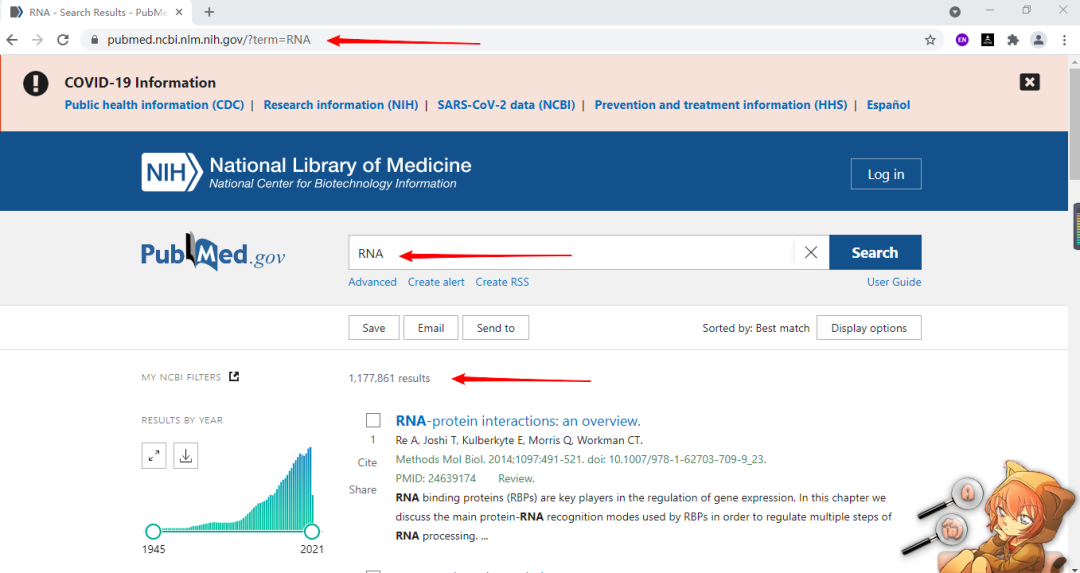
Task: Expand the results by year chart
Action: 154,456
